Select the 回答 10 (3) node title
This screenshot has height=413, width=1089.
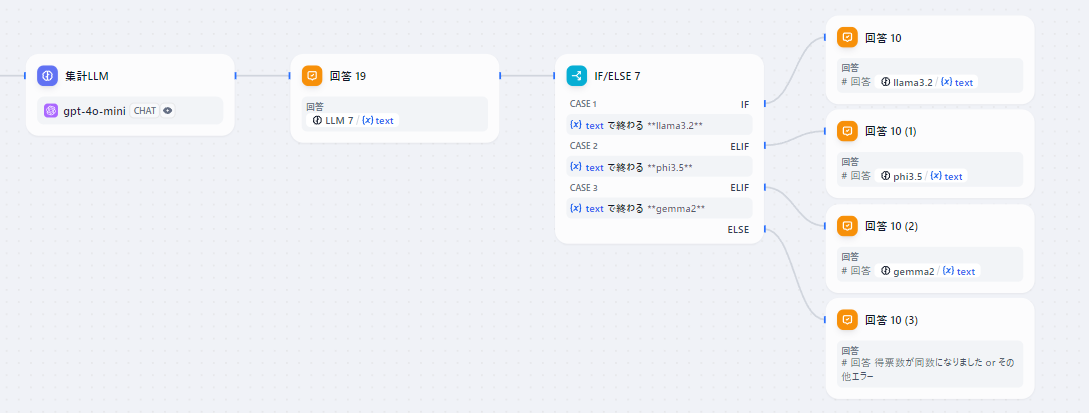(892, 320)
